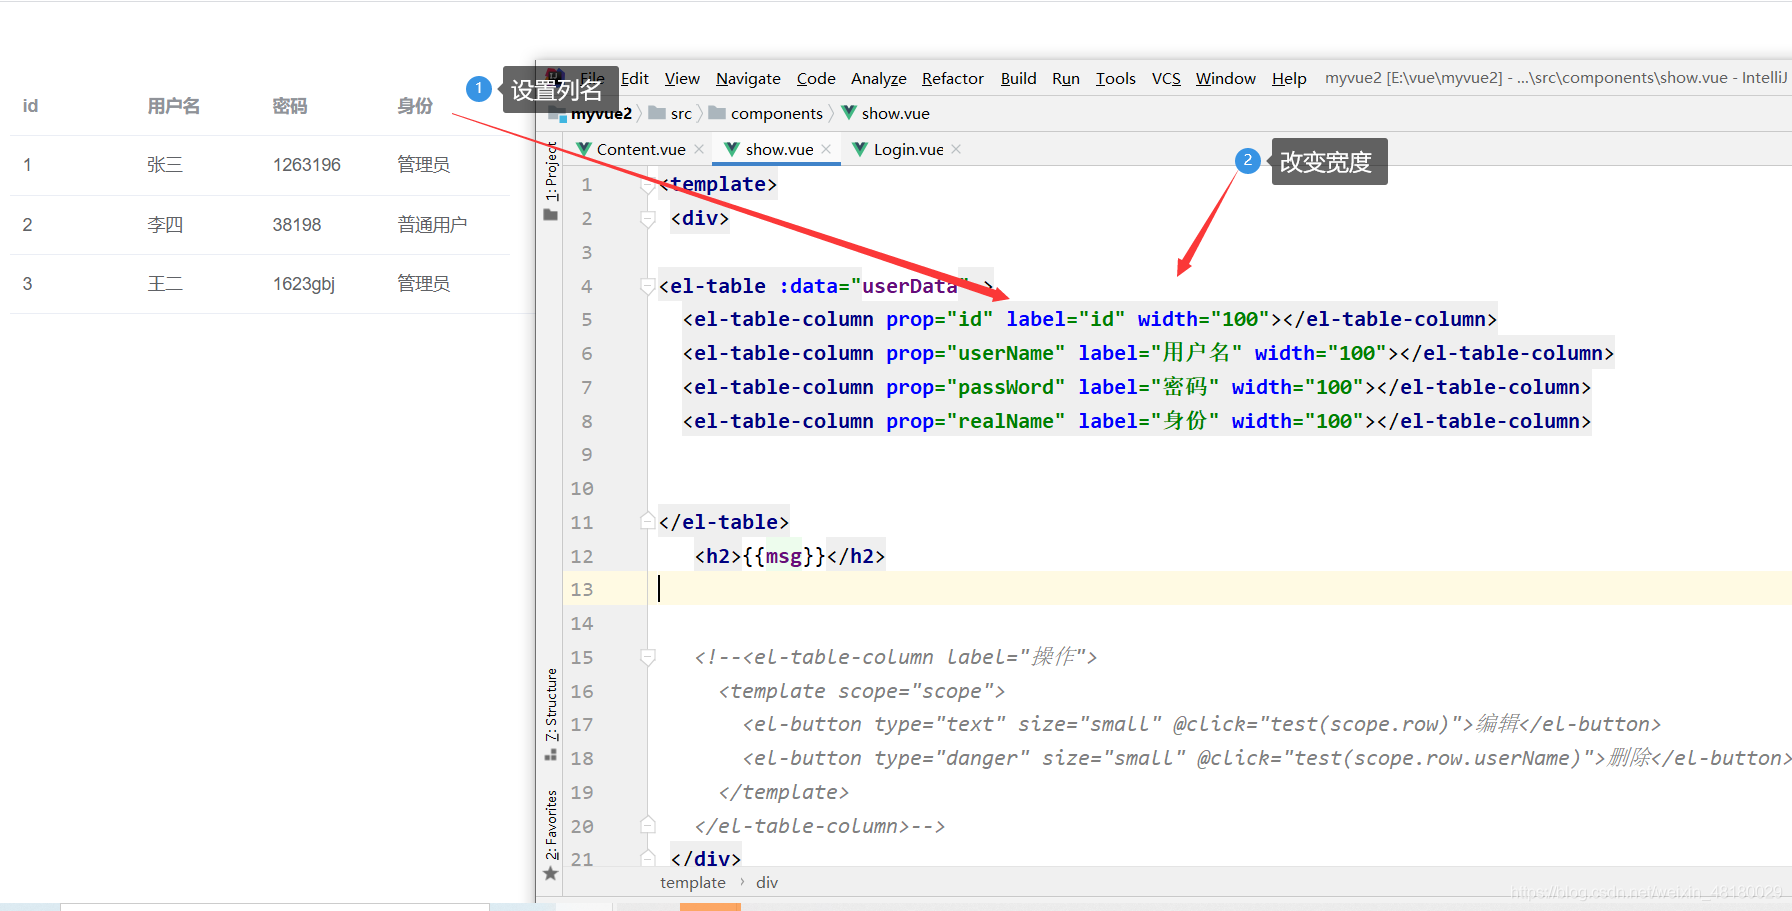Select the table cell 王二

pos(165,284)
